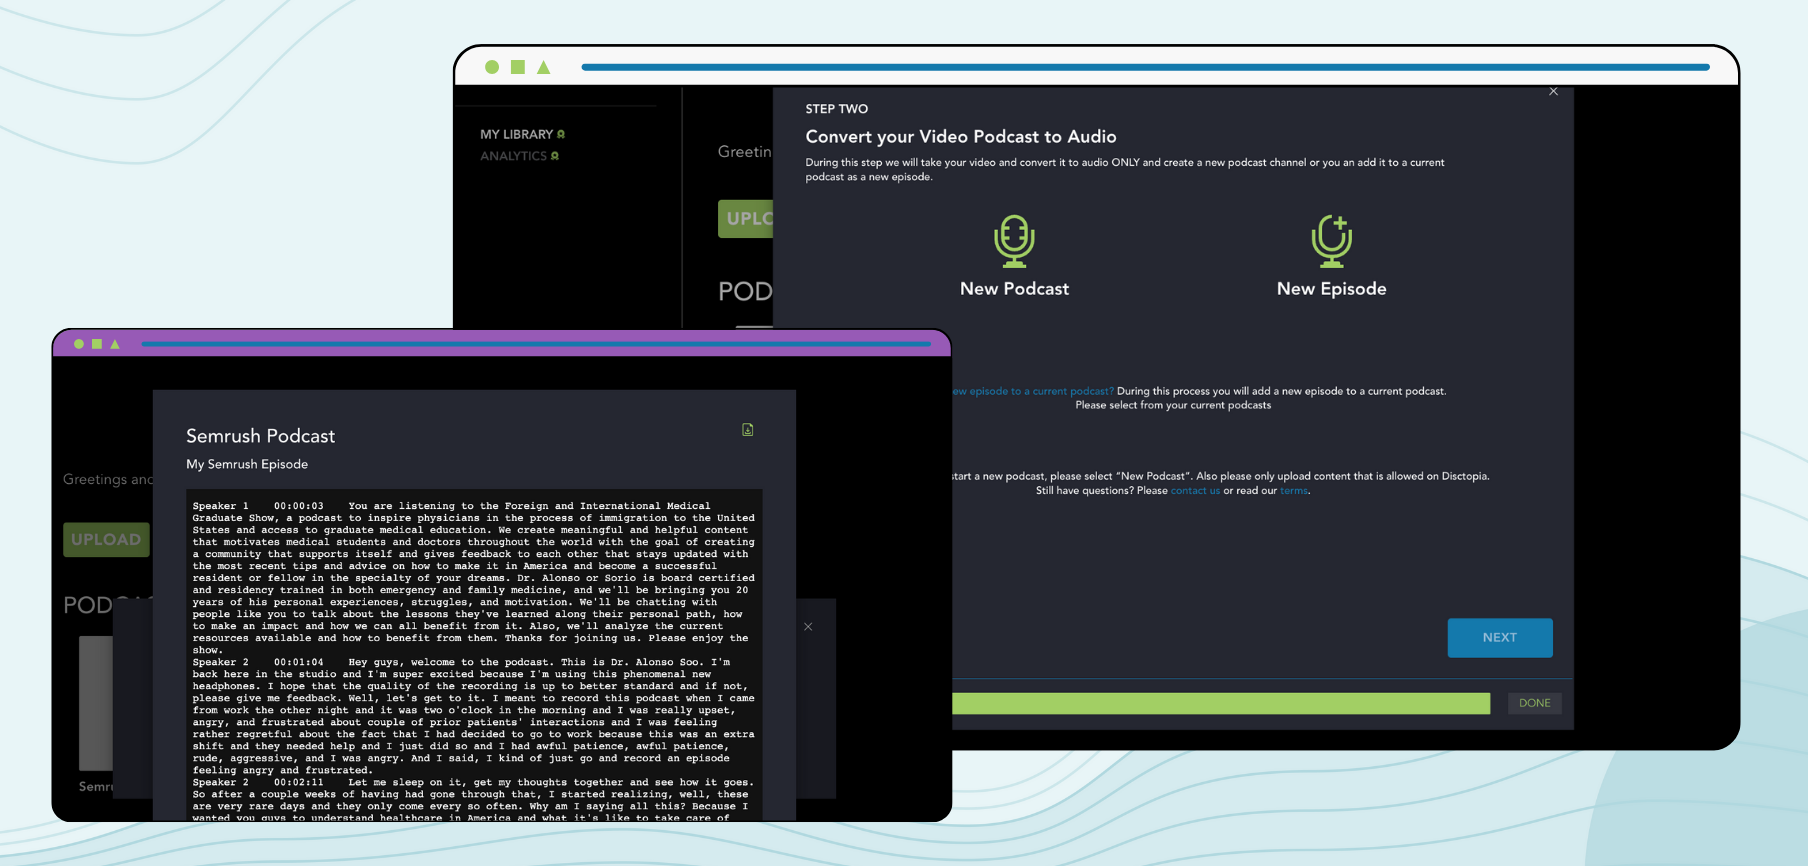Close the Step Two conversion dialog
Viewport: 1808px width, 866px height.
(1553, 91)
